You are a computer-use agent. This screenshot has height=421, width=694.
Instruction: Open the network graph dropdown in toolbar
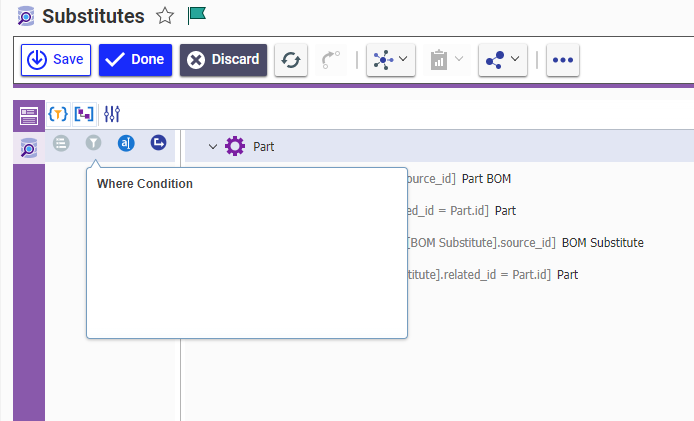click(x=390, y=60)
